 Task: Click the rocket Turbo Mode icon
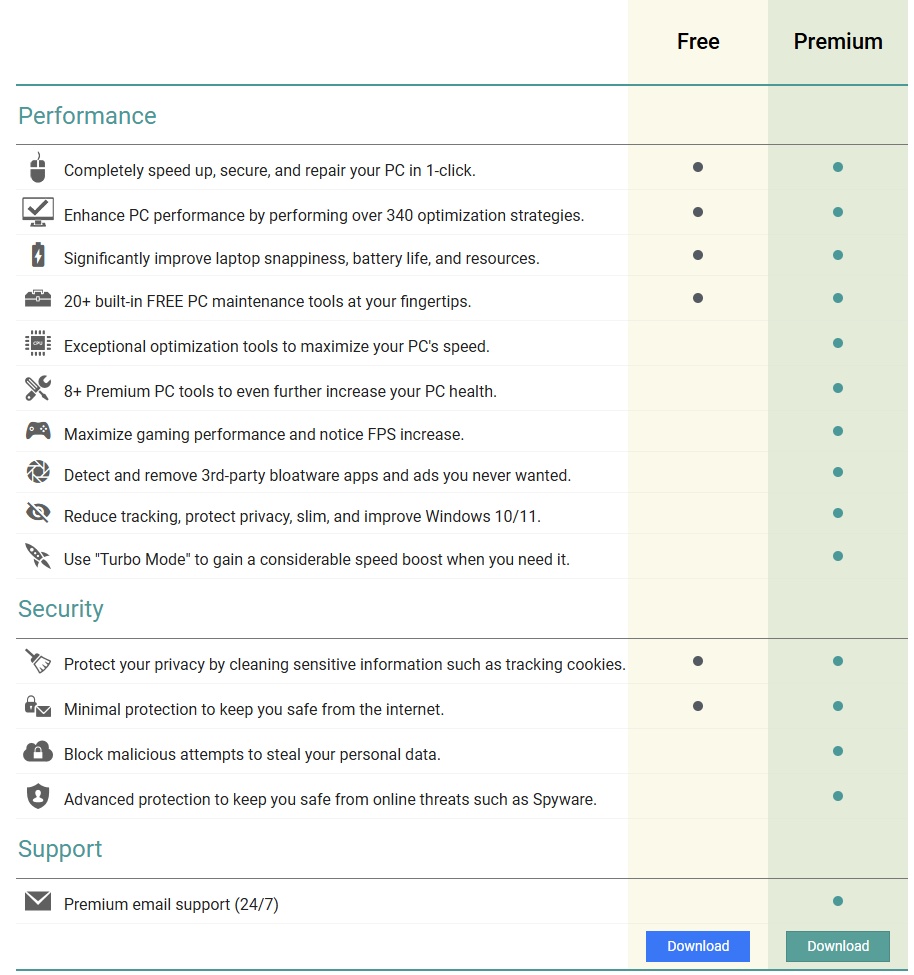click(x=38, y=557)
